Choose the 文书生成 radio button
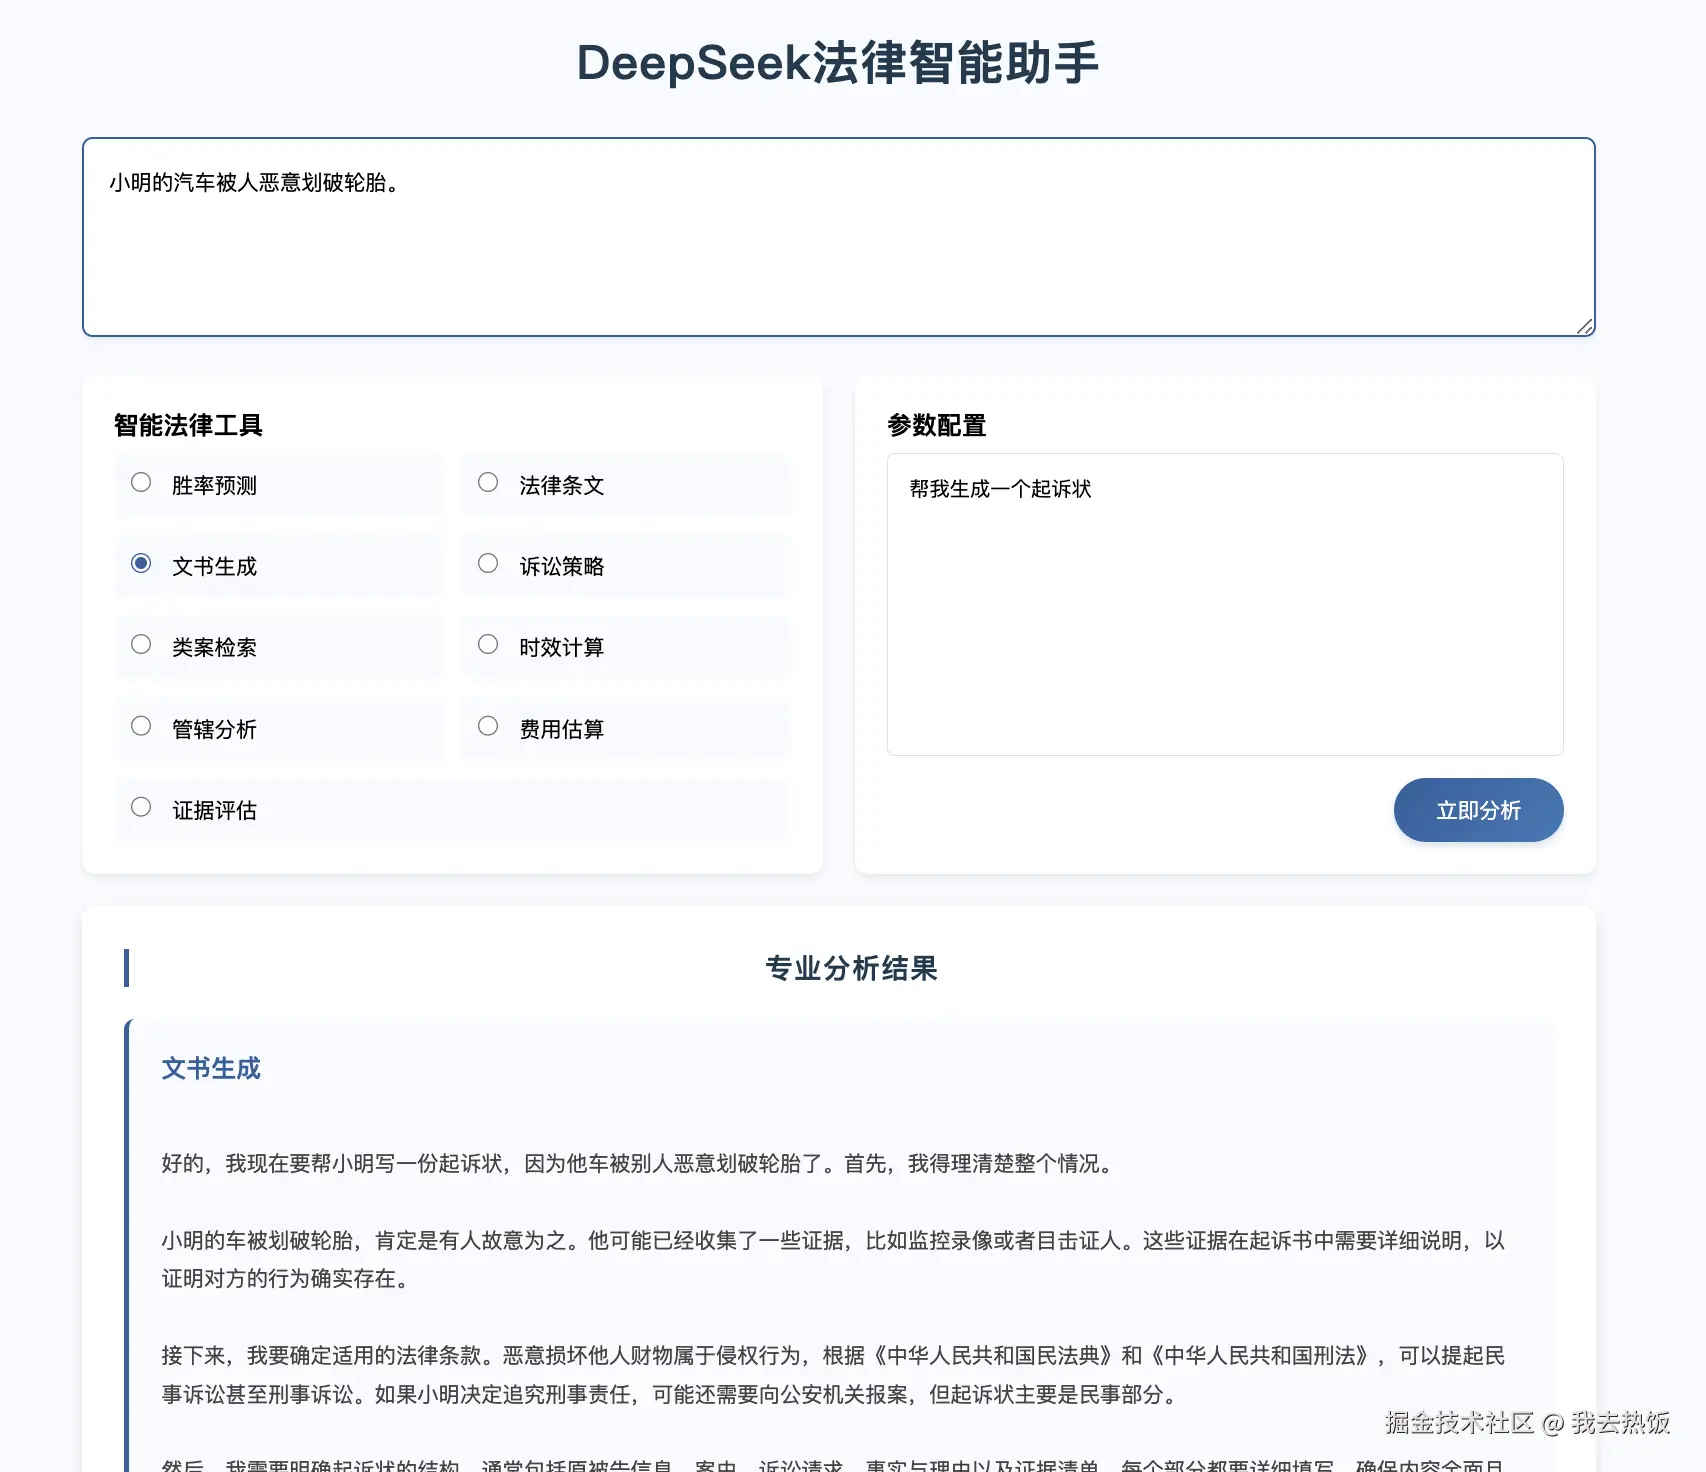The height and width of the screenshot is (1472, 1706). coord(141,564)
